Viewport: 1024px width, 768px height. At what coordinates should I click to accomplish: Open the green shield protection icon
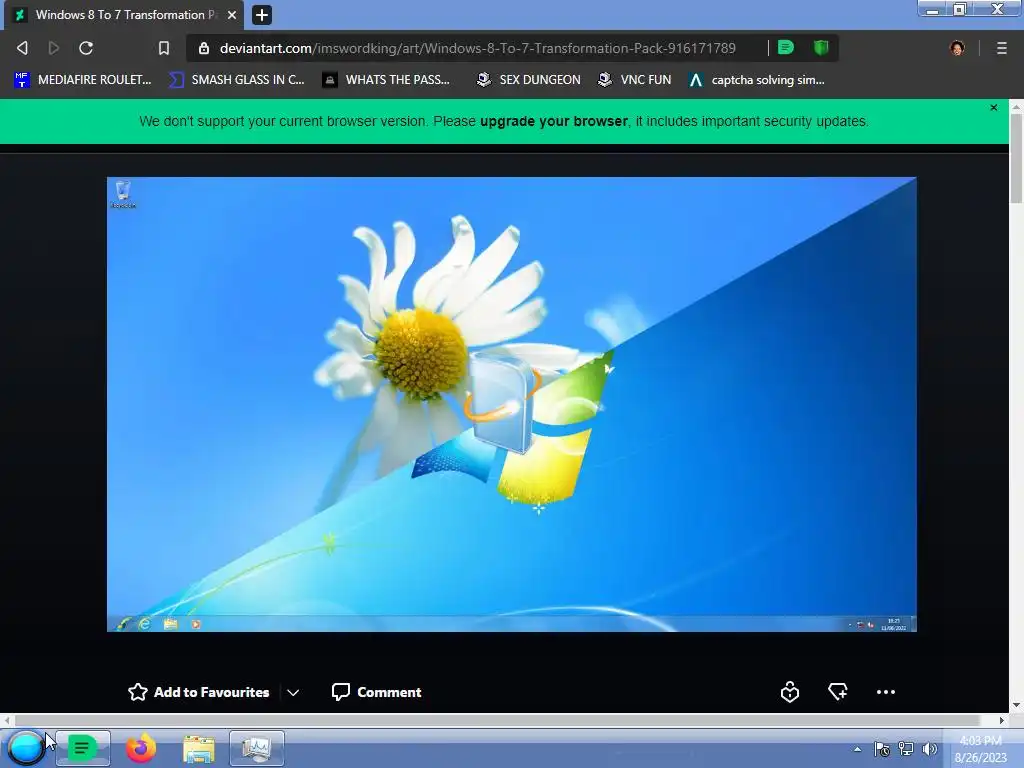tap(821, 47)
